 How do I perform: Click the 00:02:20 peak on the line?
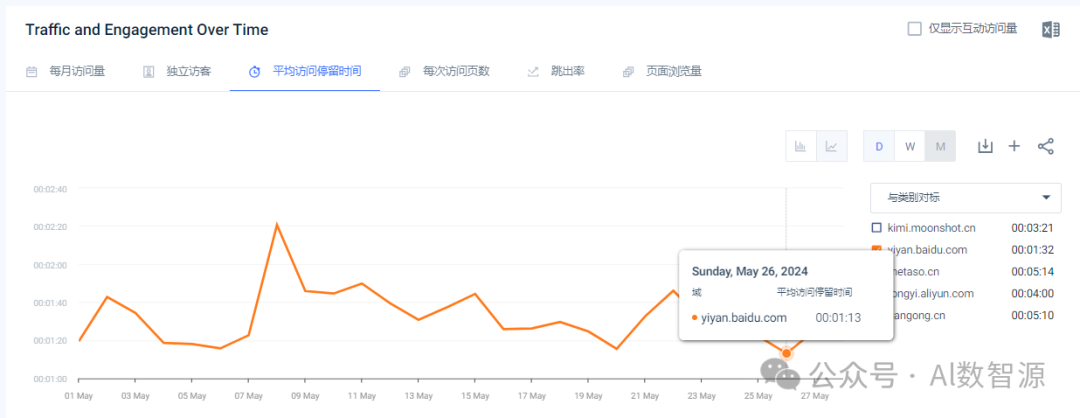[276, 224]
